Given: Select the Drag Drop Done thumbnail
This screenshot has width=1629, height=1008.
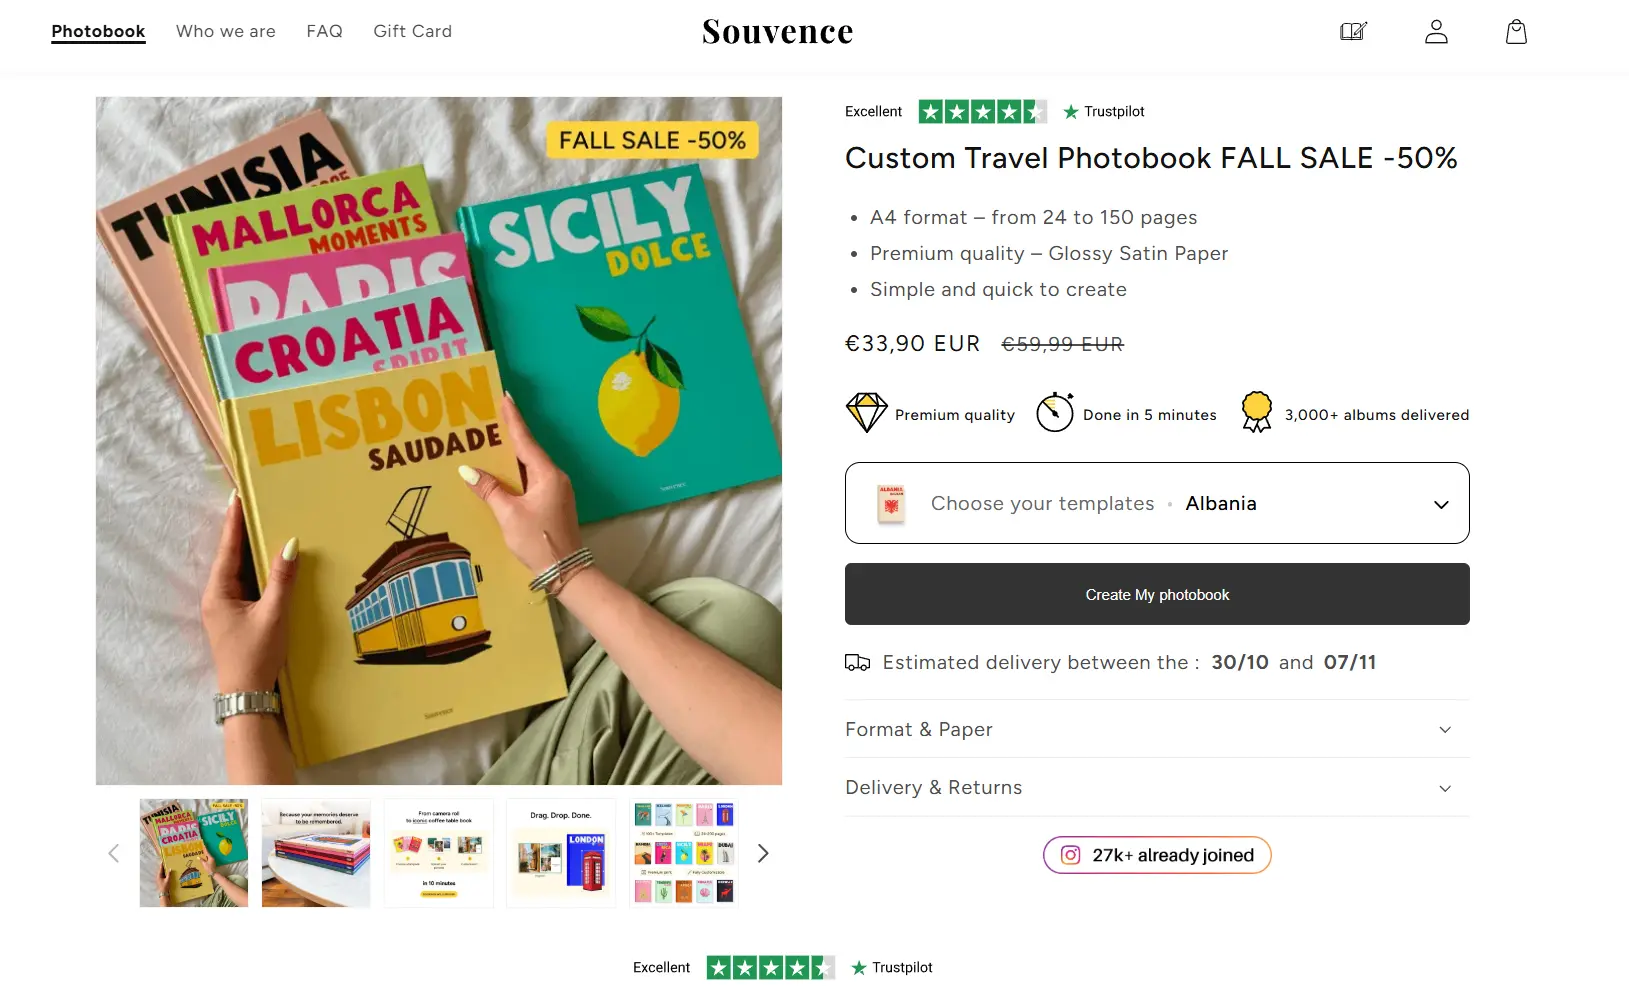Looking at the screenshot, I should pos(561,853).
